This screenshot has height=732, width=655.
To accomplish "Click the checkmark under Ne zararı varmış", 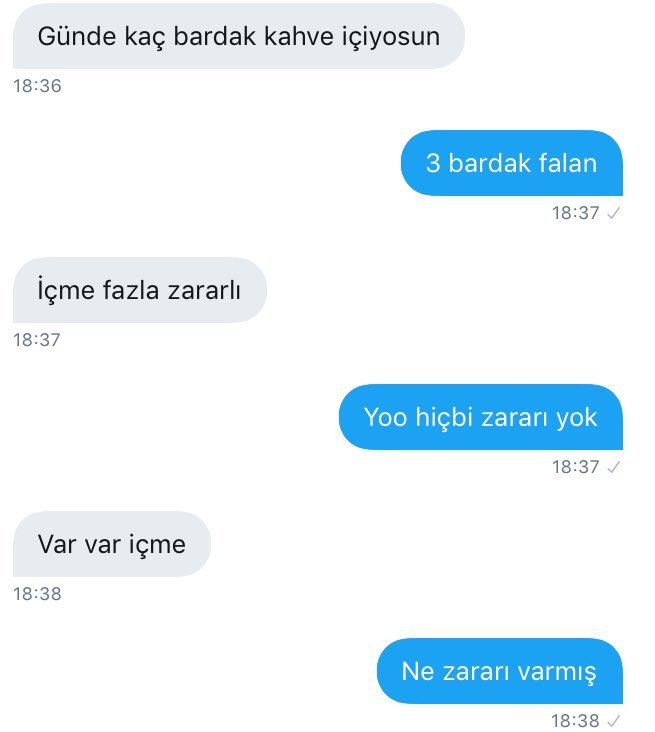I will (x=613, y=720).
